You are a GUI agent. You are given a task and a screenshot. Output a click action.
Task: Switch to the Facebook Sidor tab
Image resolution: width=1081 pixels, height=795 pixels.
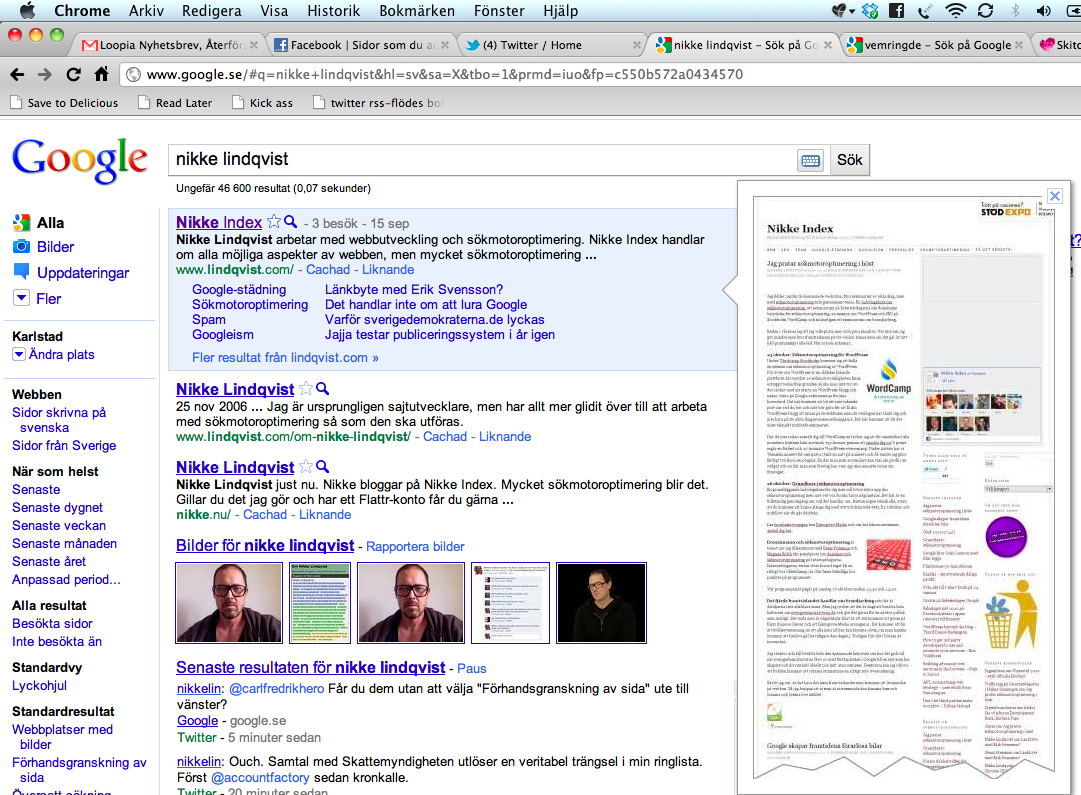361,45
